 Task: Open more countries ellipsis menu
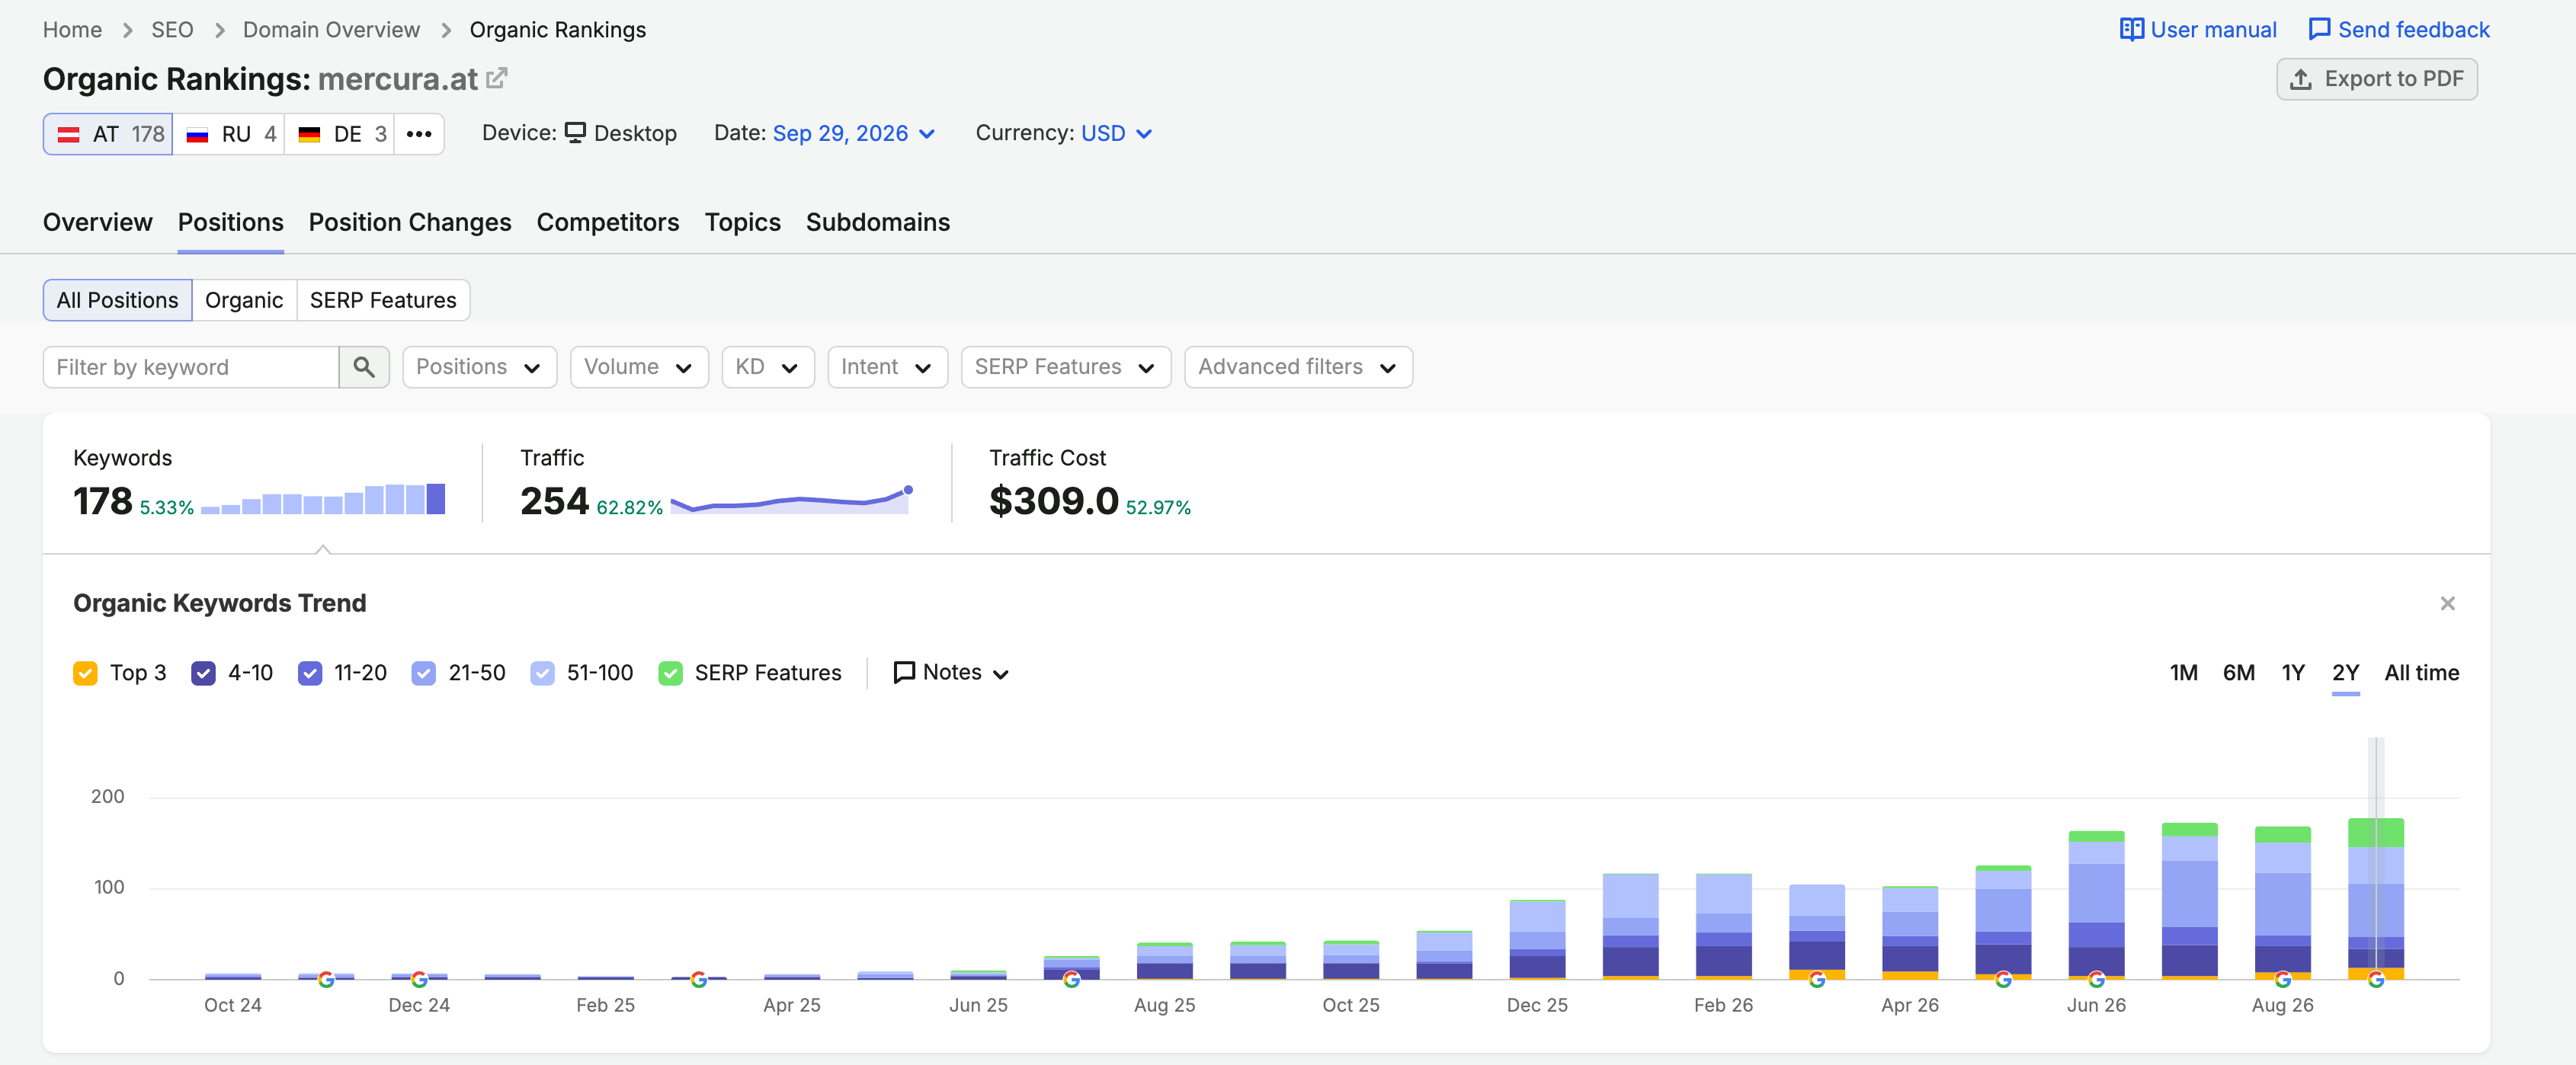click(419, 134)
